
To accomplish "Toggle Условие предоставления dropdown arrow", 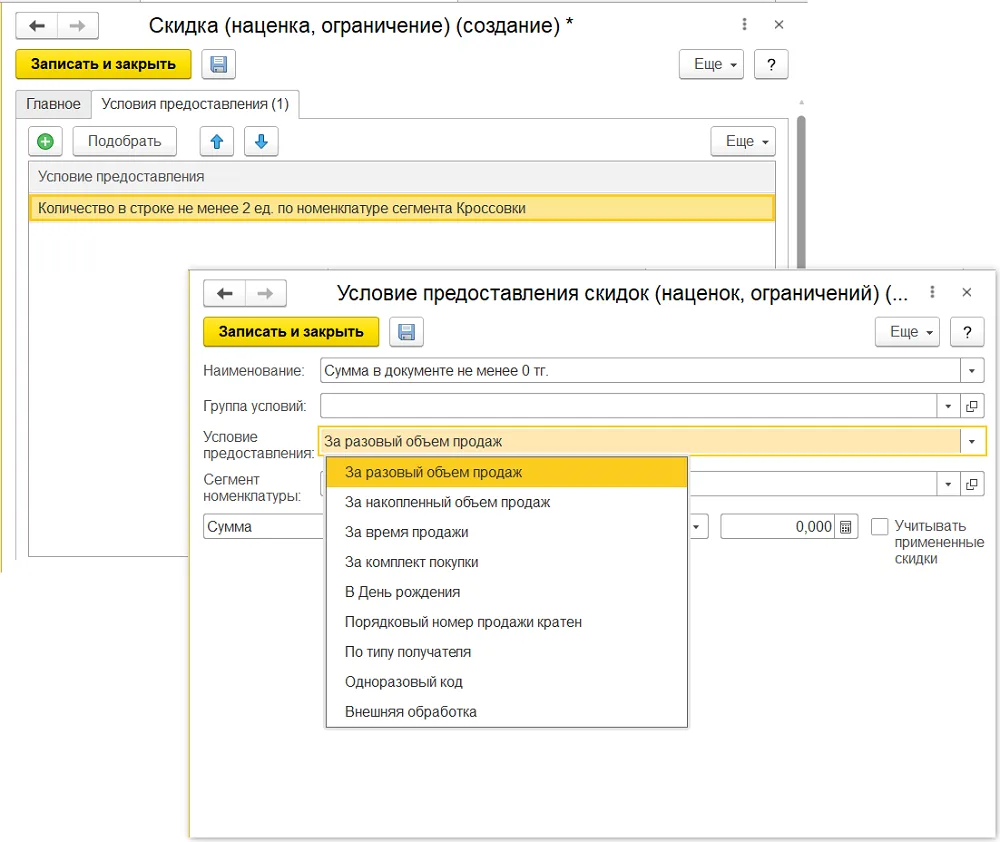I will (972, 441).
